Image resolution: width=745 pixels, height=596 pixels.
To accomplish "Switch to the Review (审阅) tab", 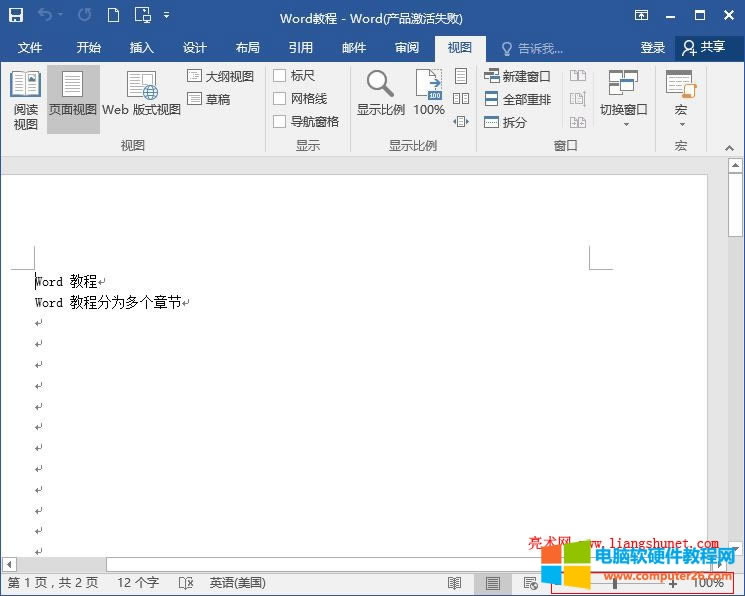I will tap(406, 48).
